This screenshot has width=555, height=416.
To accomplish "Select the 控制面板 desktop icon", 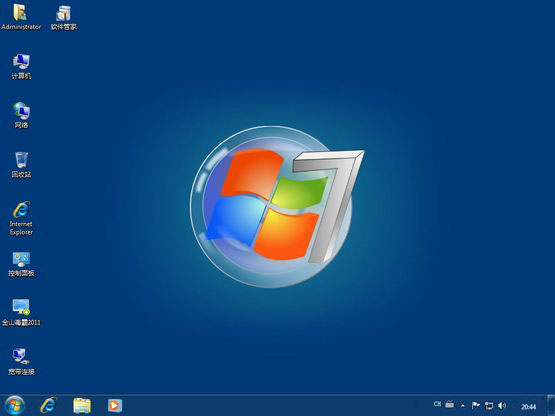I will coord(21,264).
